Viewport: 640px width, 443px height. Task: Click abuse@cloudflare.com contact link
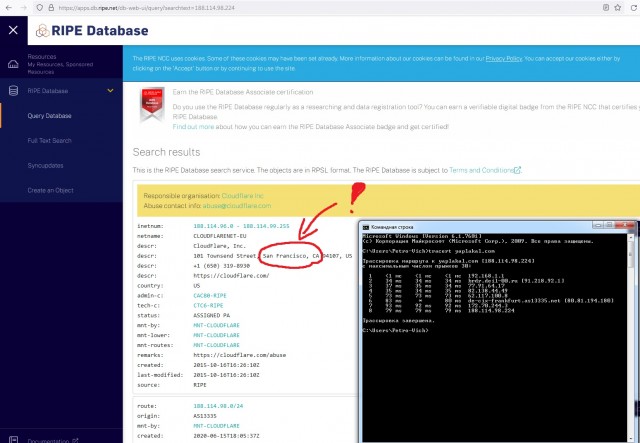(x=237, y=206)
